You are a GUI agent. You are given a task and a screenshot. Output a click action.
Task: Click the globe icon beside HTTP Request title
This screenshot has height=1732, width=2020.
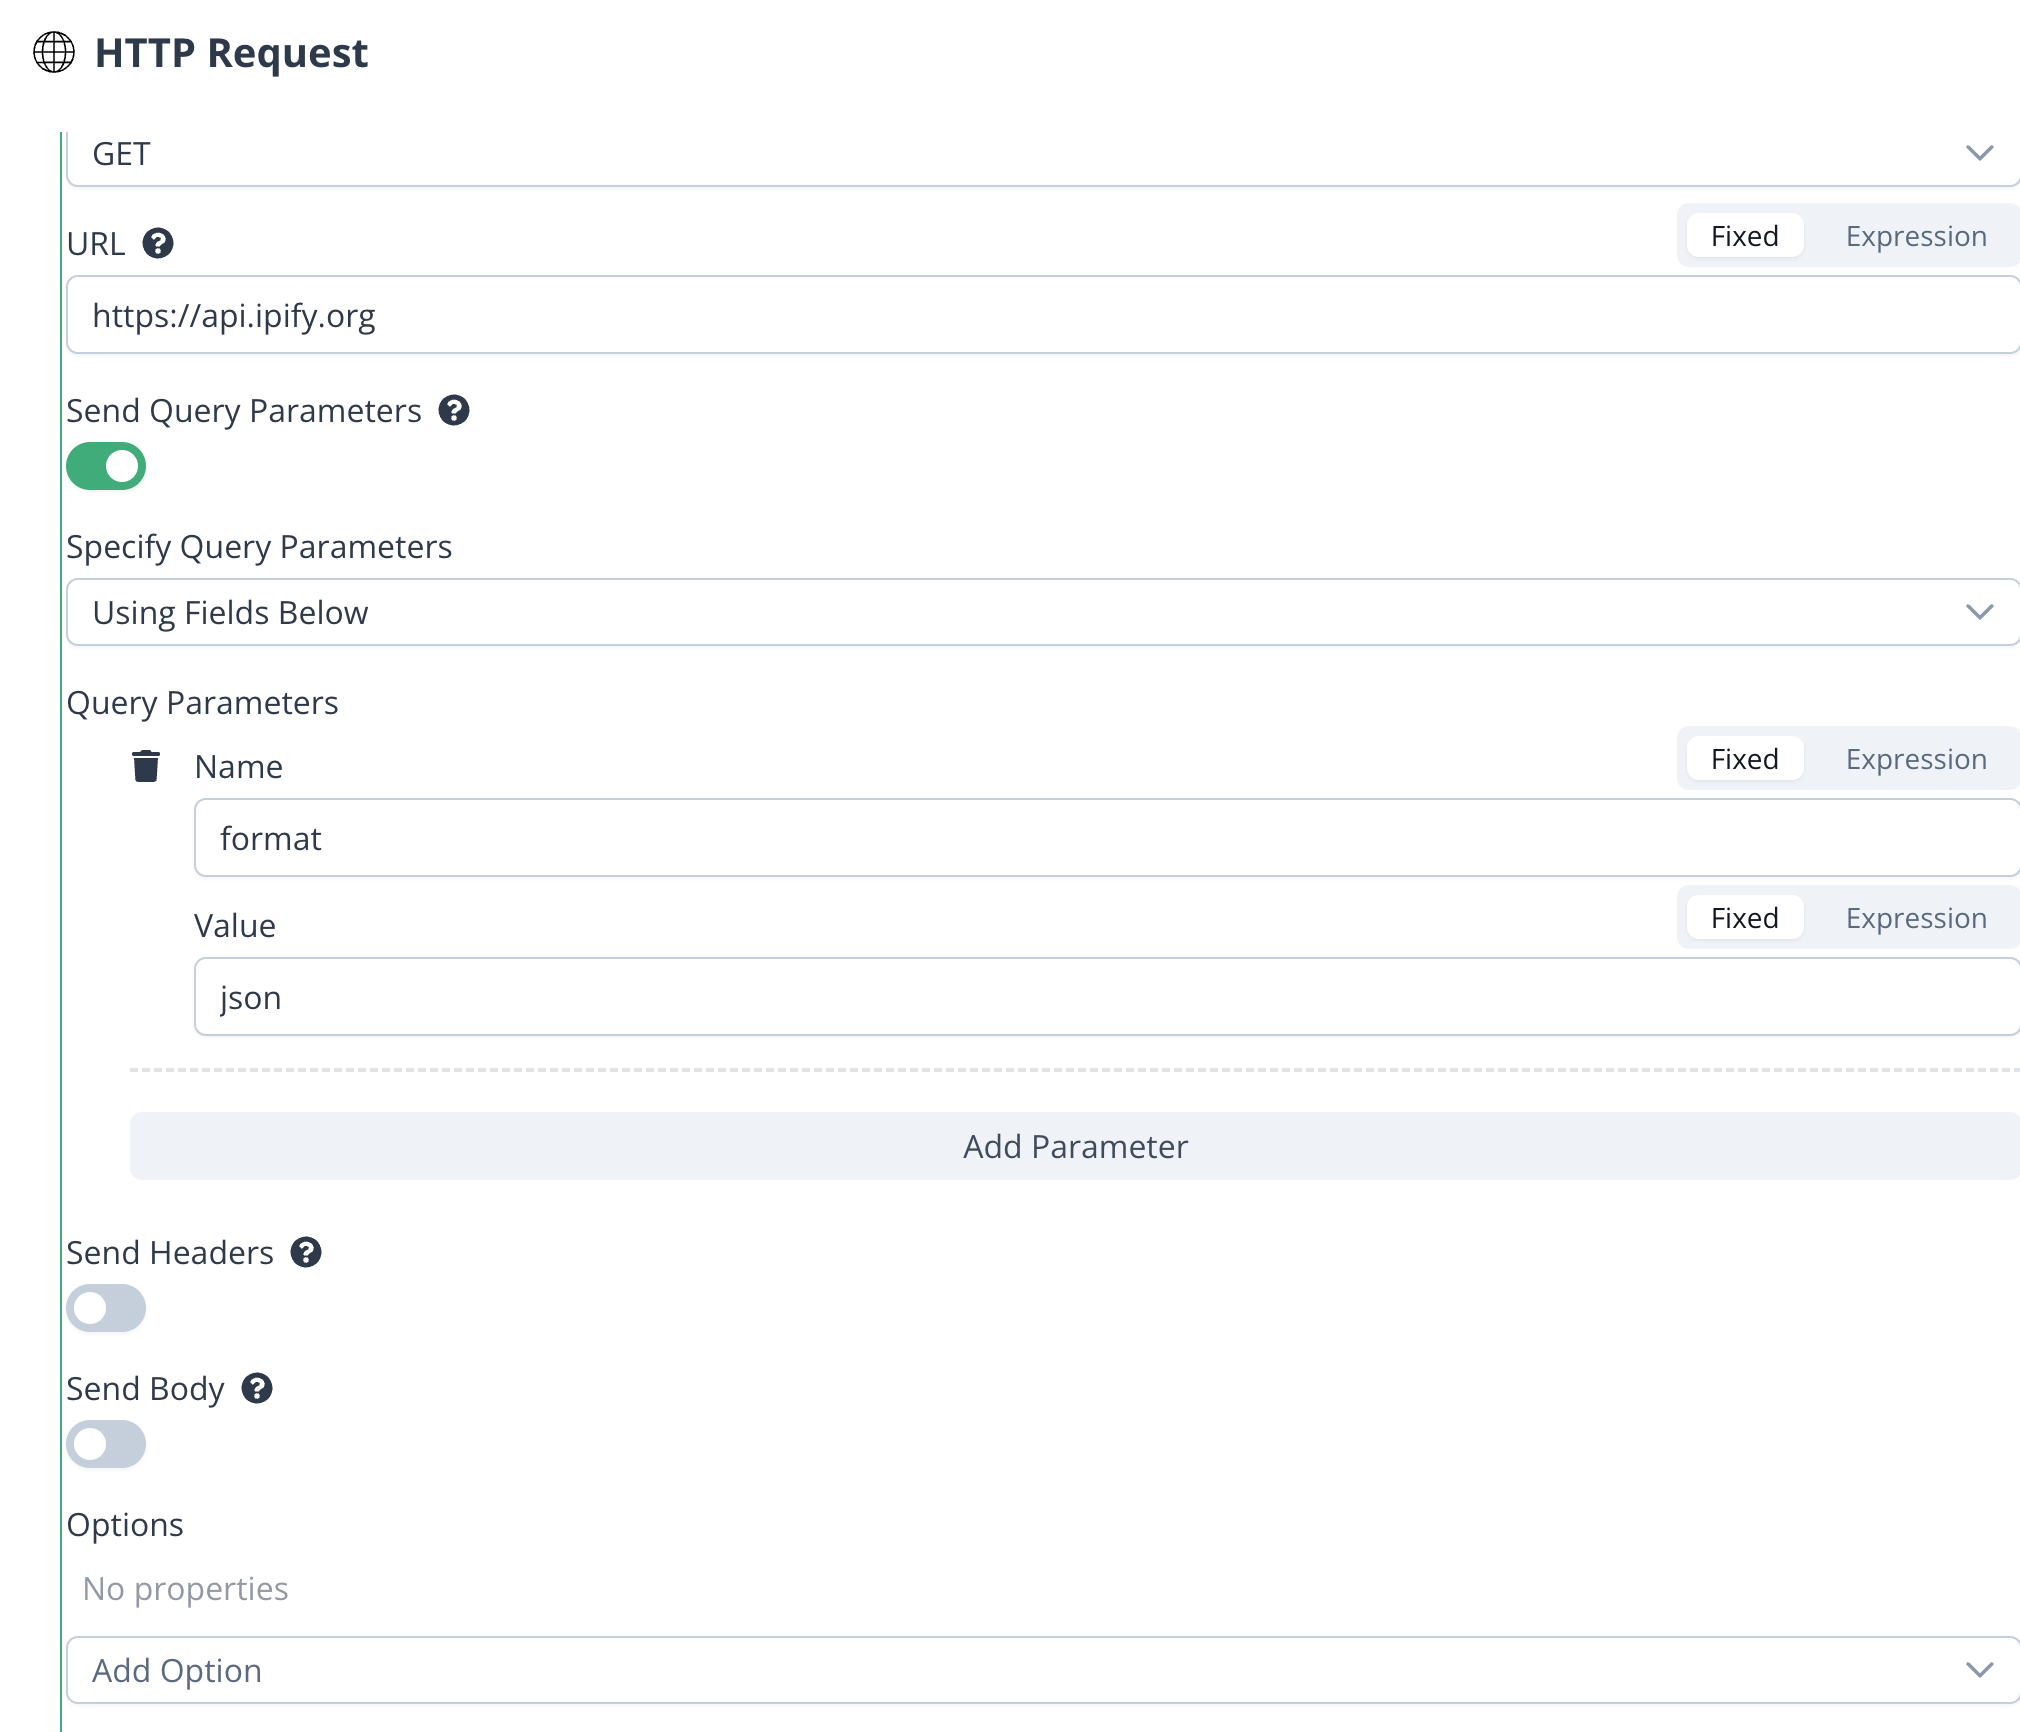[54, 54]
